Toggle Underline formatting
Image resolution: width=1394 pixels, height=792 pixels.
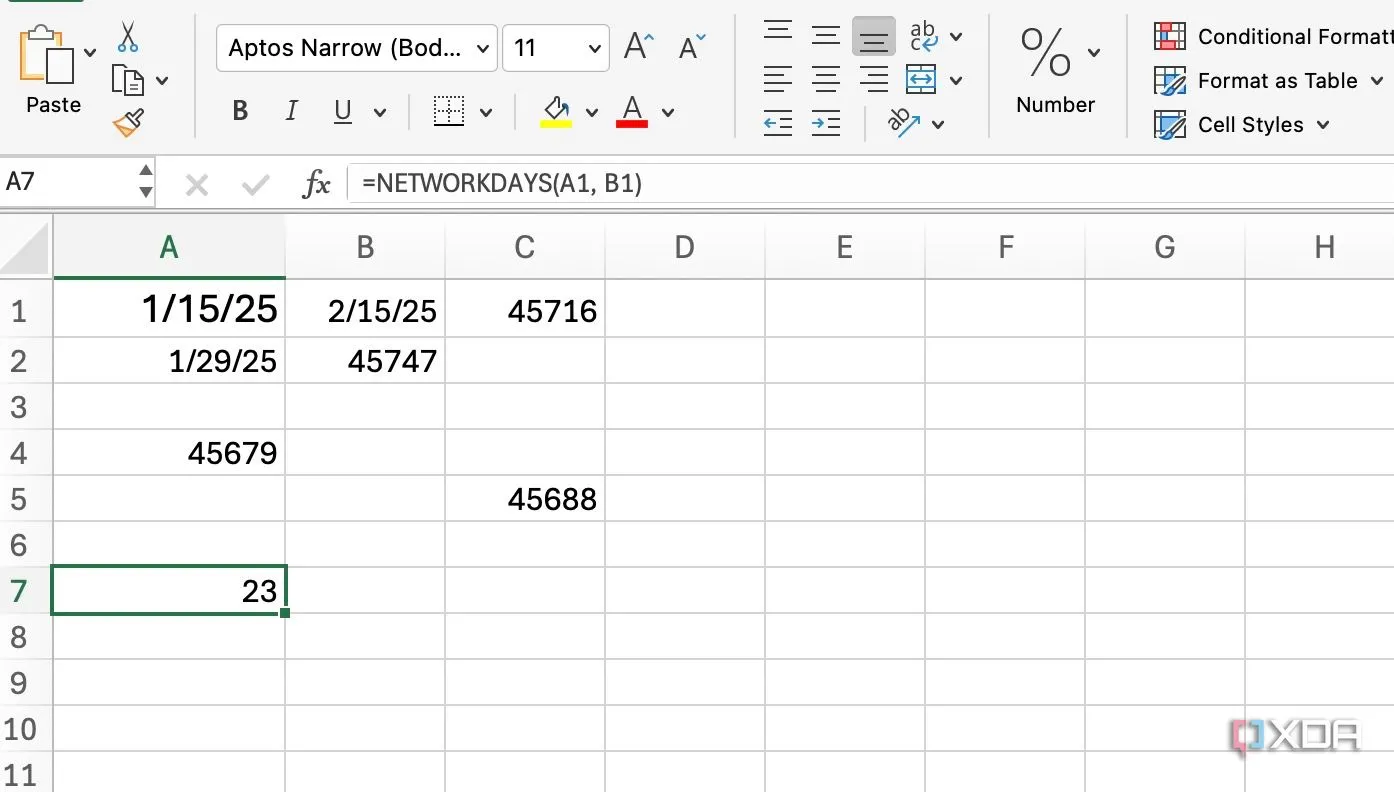tap(343, 111)
